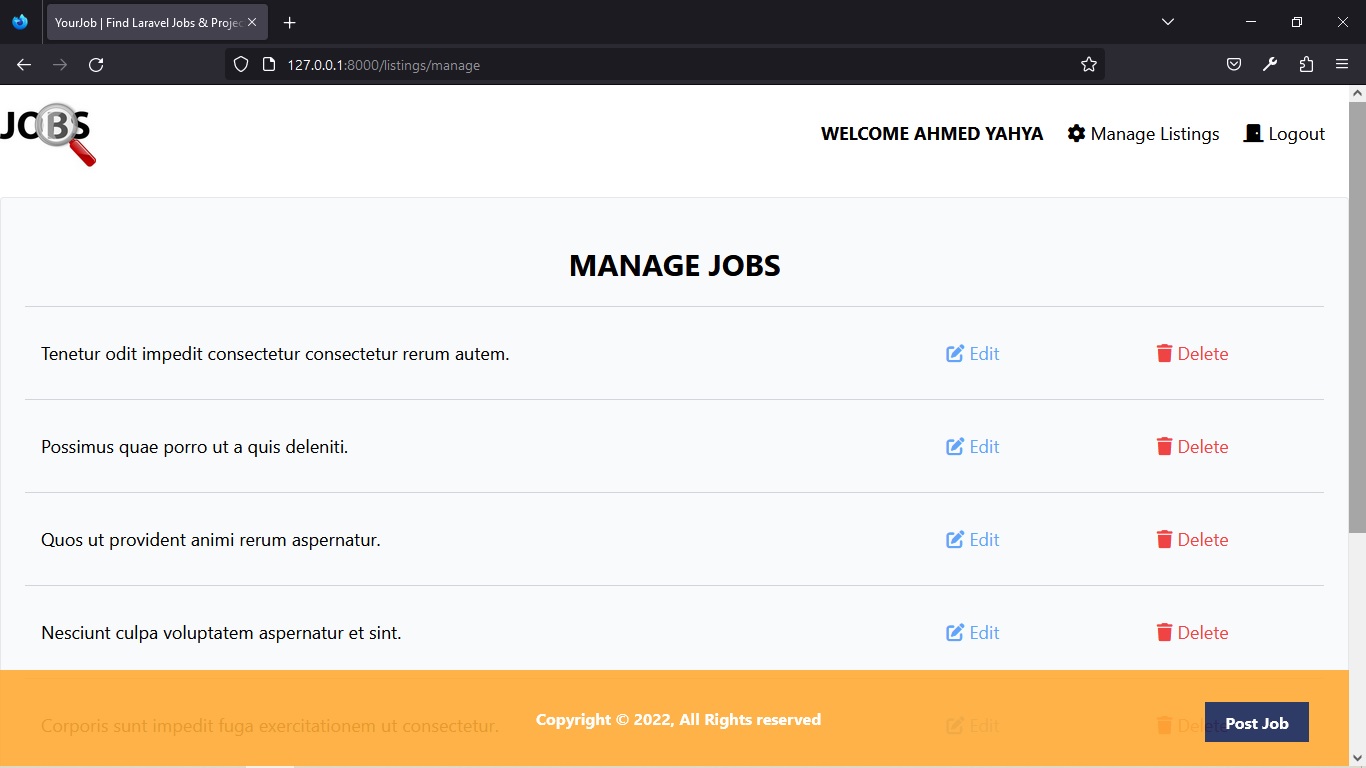Viewport: 1366px width, 768px height.
Task: Reload the page with the refresh button
Action: (x=96, y=65)
